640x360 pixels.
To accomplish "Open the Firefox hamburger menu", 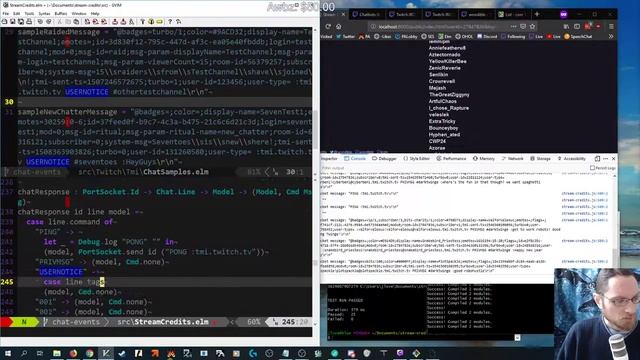I will [x=611, y=26].
